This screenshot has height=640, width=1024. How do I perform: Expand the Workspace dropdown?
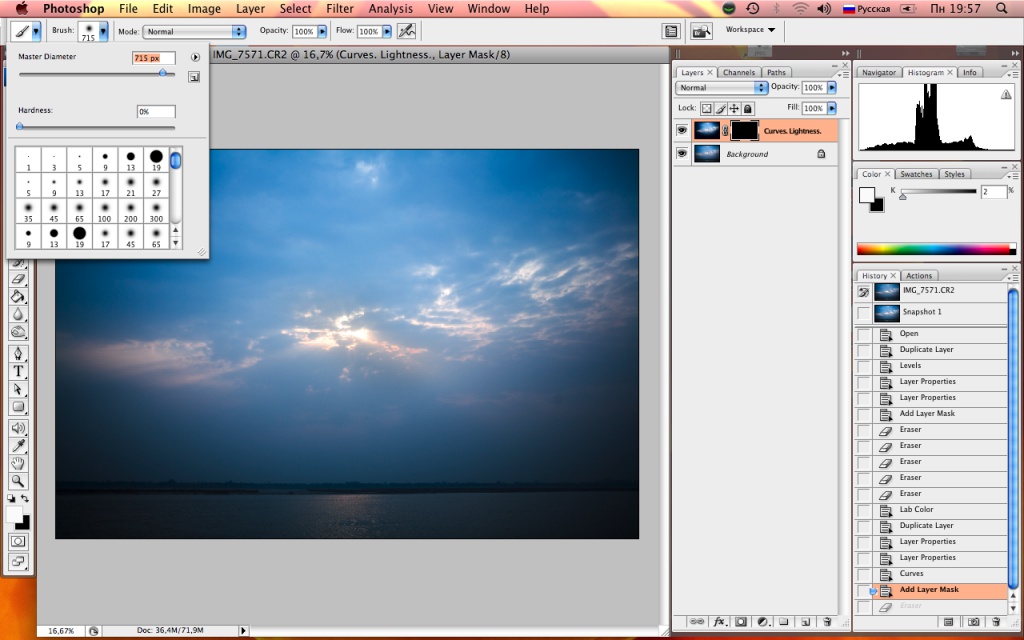click(750, 30)
